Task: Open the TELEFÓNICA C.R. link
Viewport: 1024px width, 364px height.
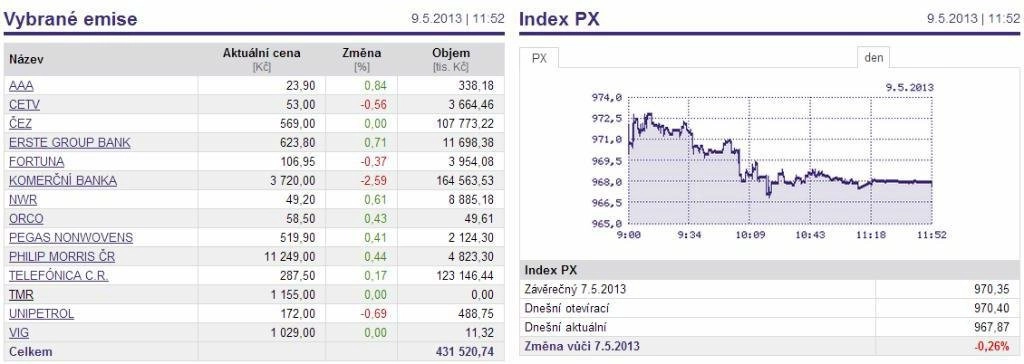Action: tap(59, 276)
